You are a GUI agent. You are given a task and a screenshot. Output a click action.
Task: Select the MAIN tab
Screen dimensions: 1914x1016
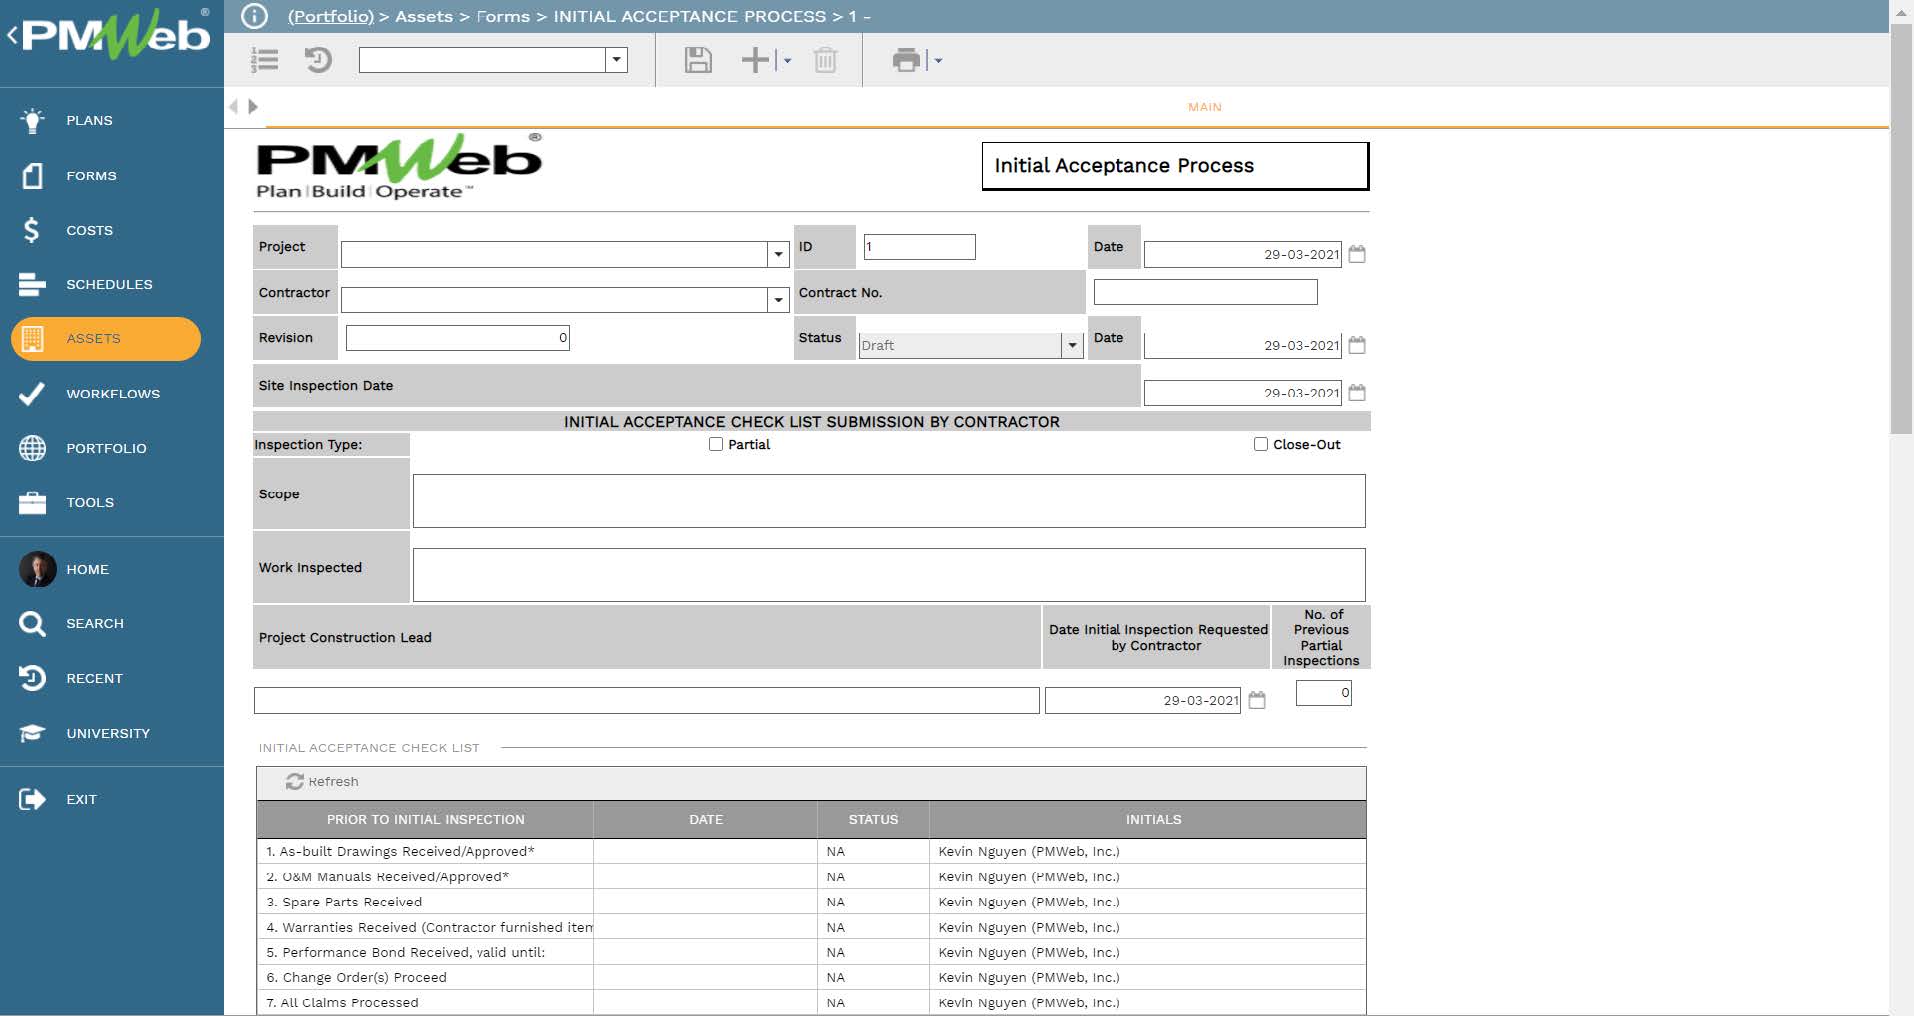click(x=1204, y=107)
